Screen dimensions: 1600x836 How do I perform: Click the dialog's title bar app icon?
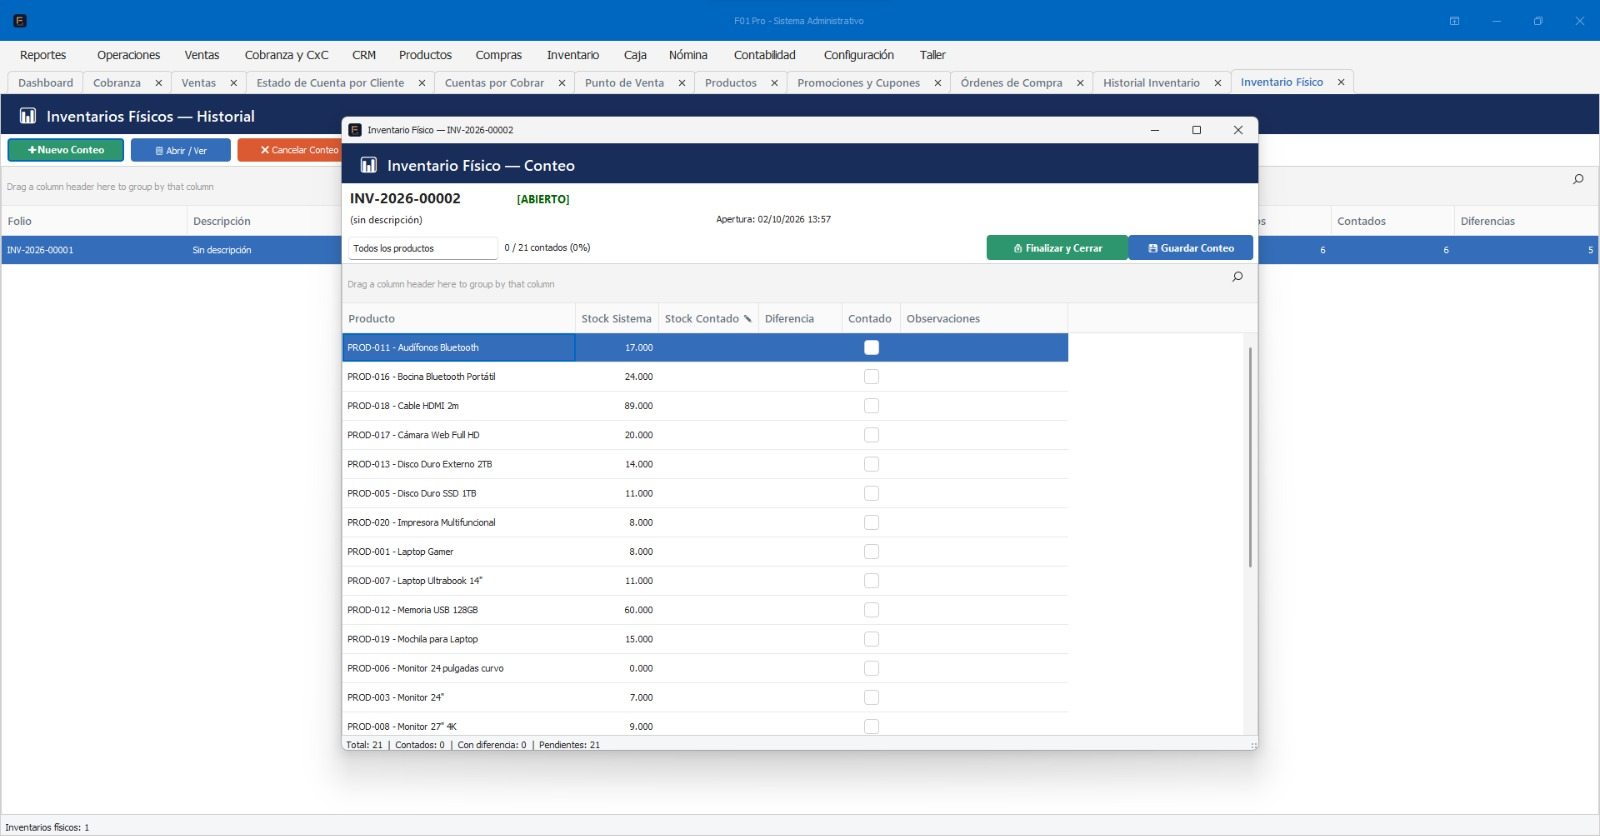pos(354,130)
